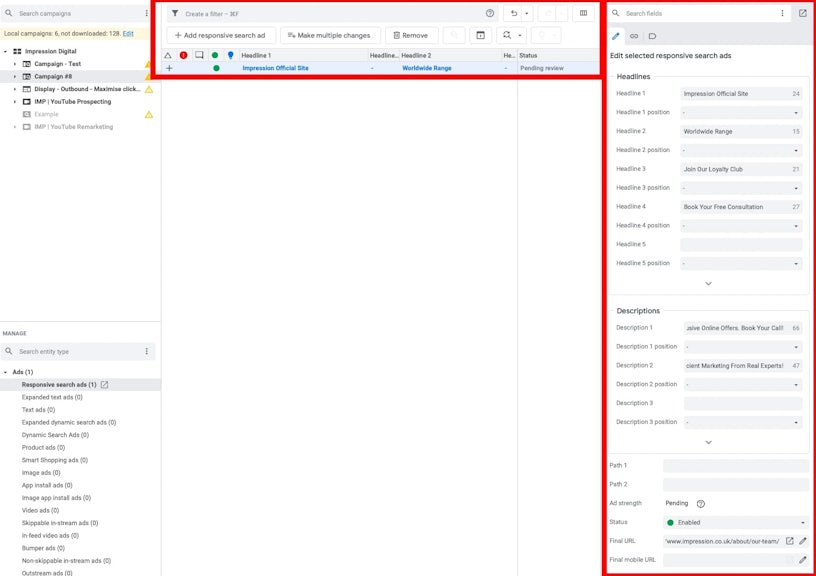Open the filter help question mark icon
The height and width of the screenshot is (576, 816).
pos(490,14)
